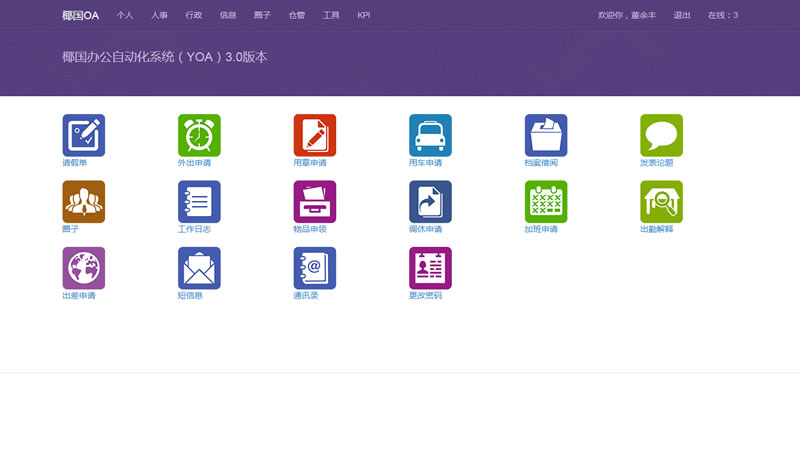The width and height of the screenshot is (800, 469).
Task: Open the 行政 menu in navbar
Action: coord(193,15)
